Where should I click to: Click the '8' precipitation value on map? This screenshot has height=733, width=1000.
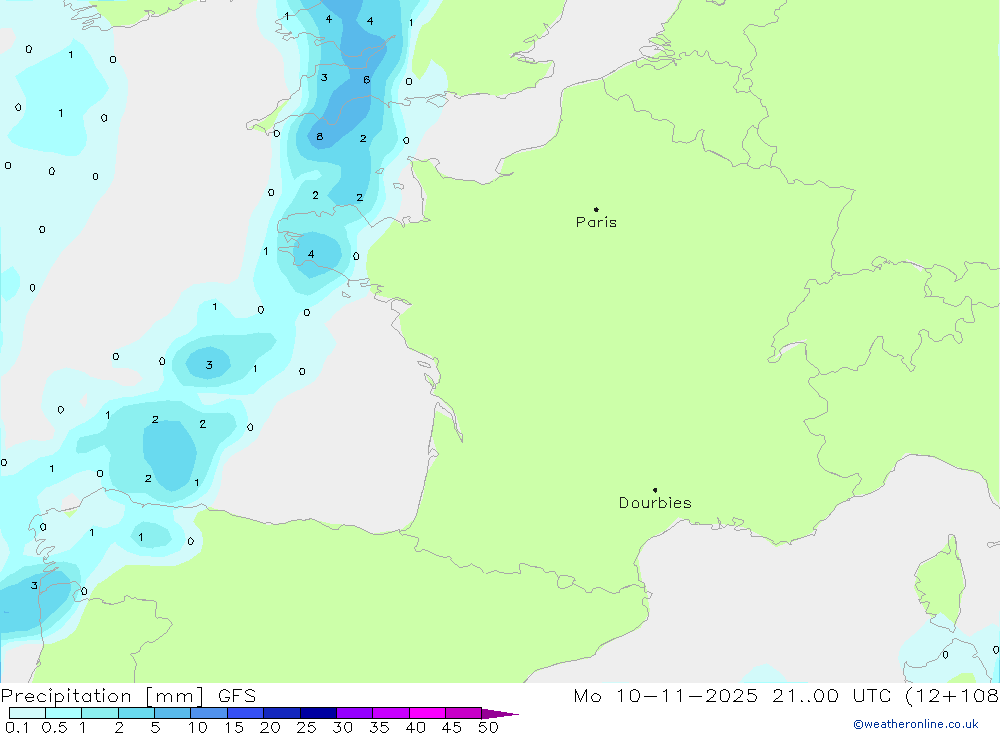[x=320, y=137]
